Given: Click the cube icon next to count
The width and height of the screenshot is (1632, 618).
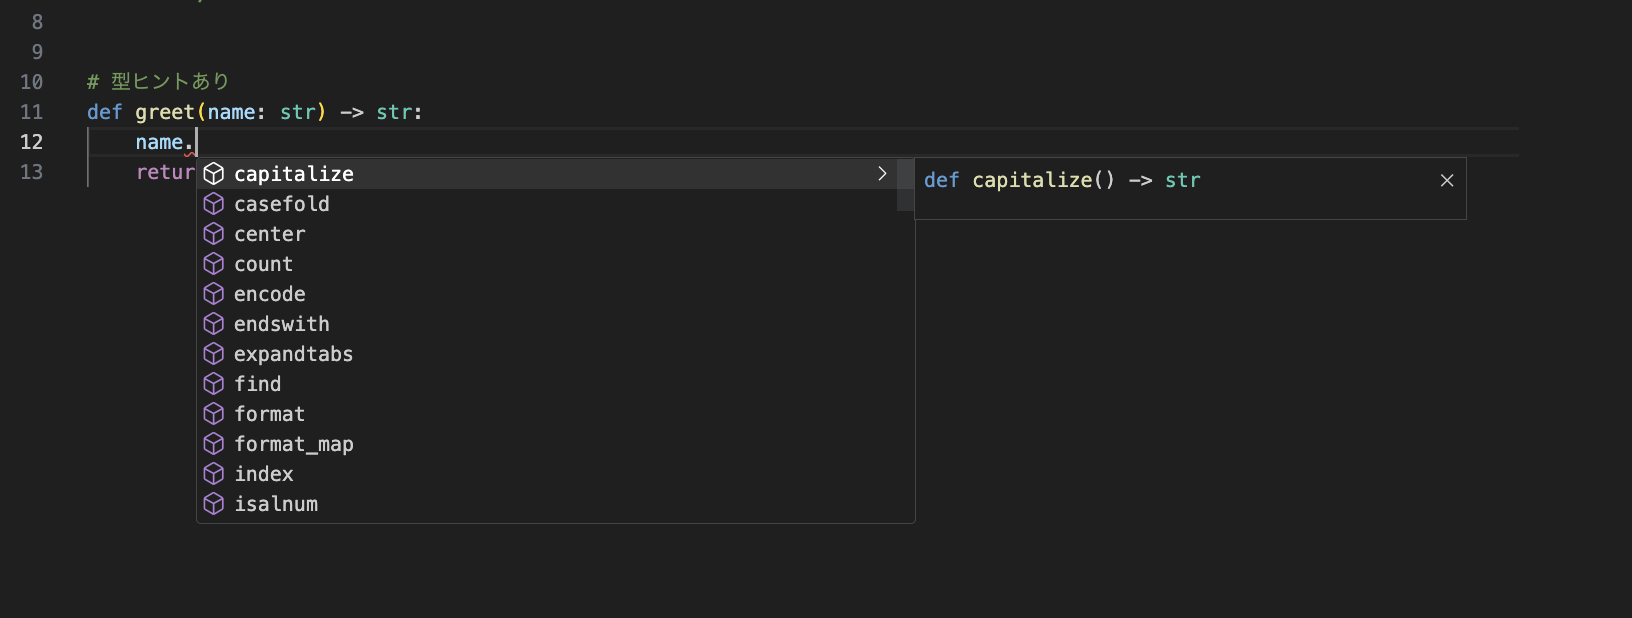Looking at the screenshot, I should 214,264.
